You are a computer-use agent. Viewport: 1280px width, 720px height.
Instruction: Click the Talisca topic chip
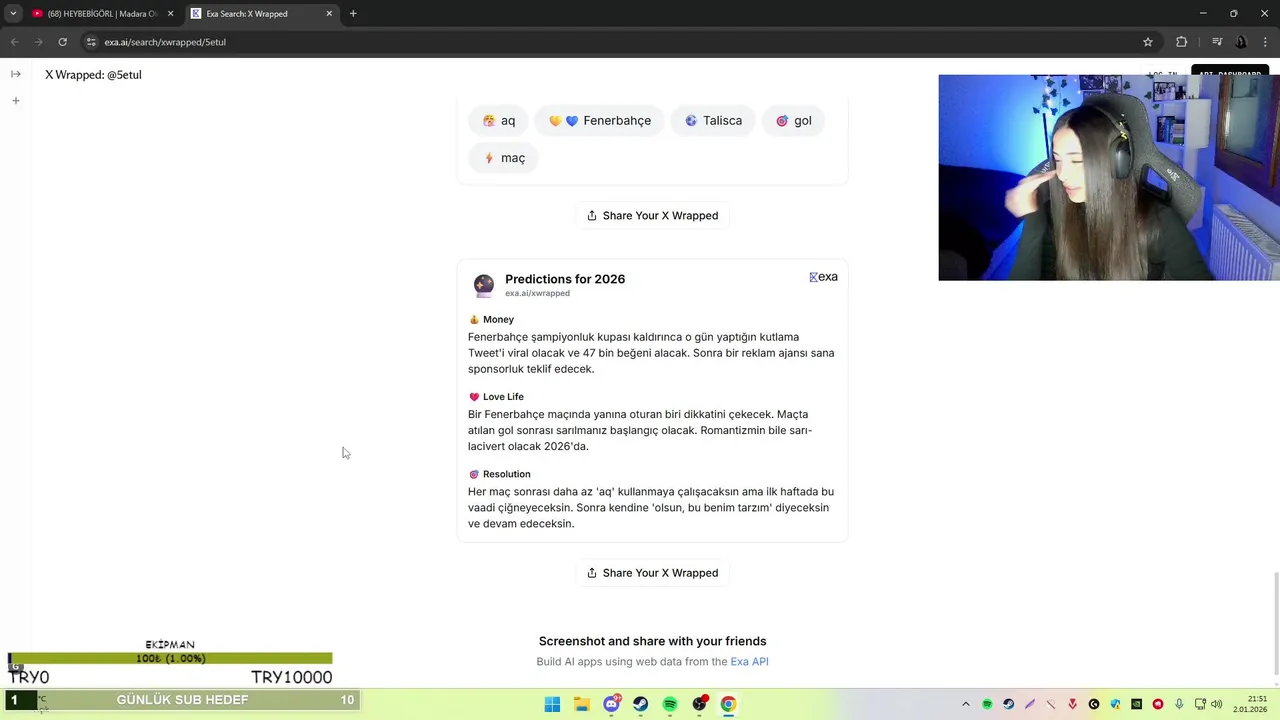(713, 121)
